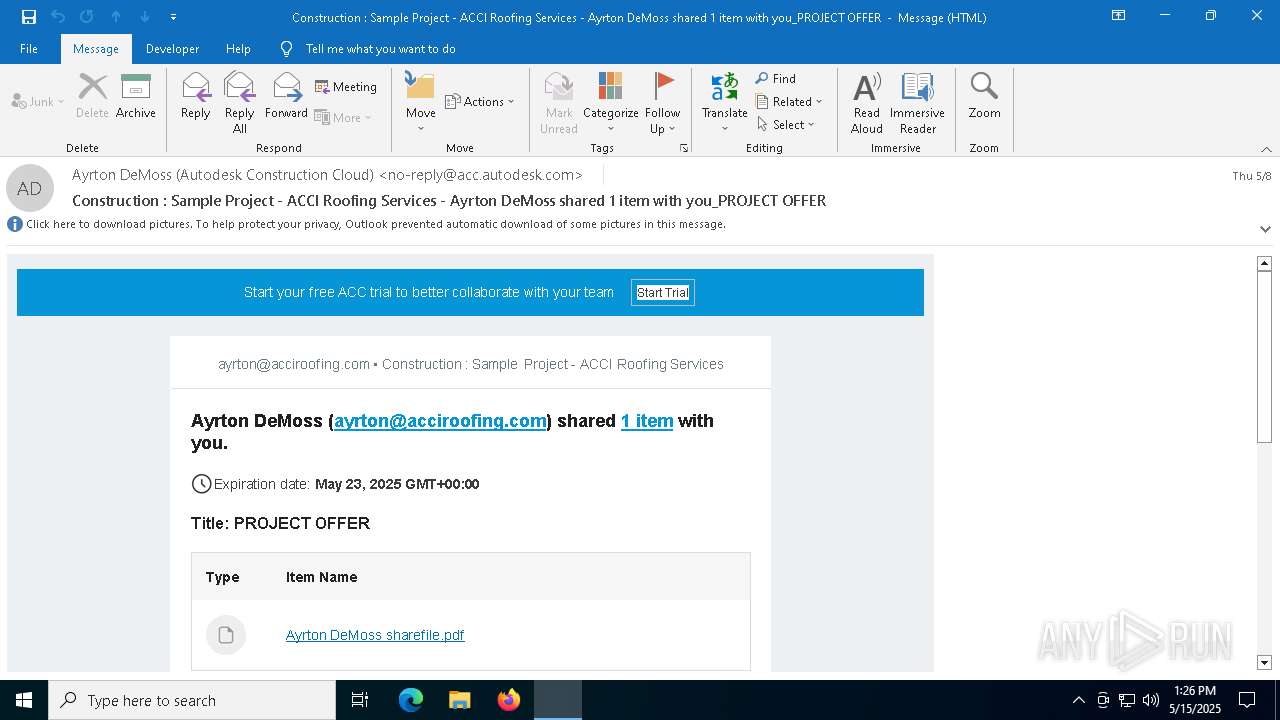
Task: Open the Help tab
Action: [x=238, y=49]
